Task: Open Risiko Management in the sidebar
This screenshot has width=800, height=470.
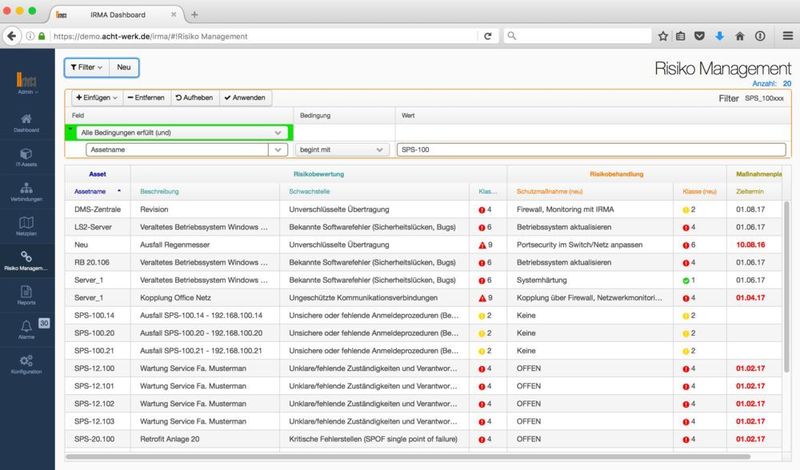Action: pos(26,260)
